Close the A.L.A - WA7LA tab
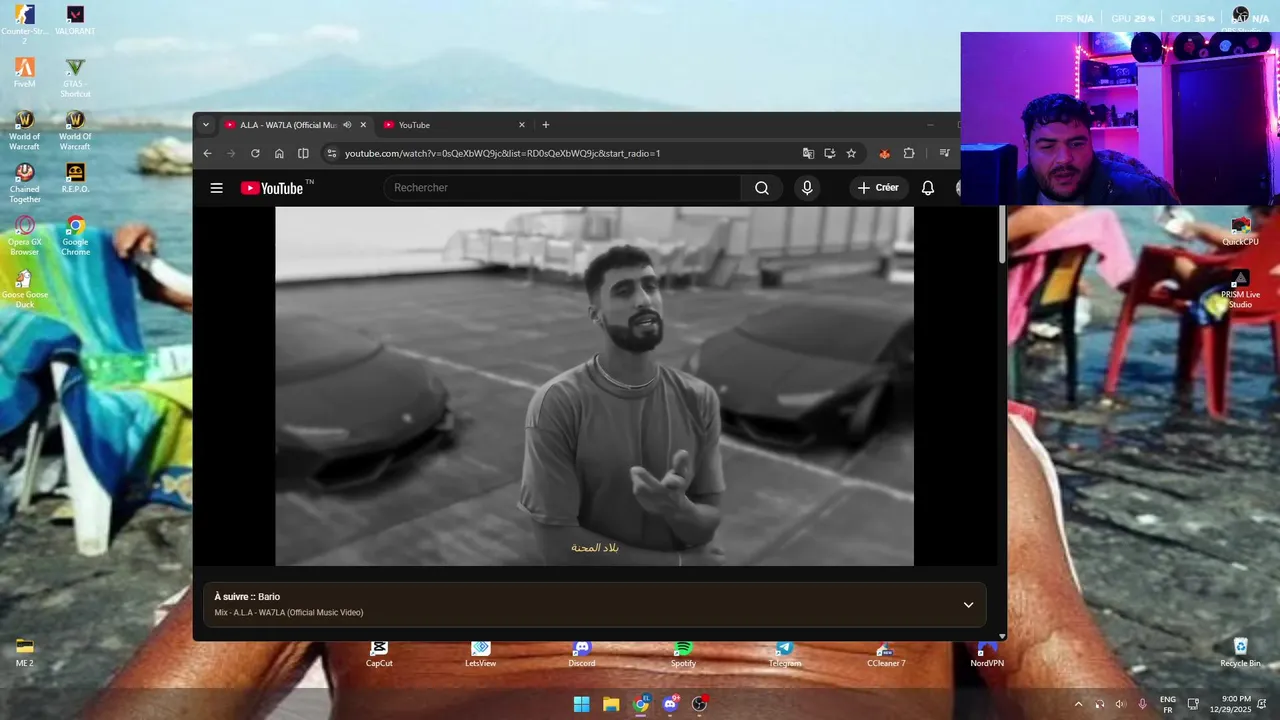Viewport: 1280px width, 720px height. coord(363,125)
